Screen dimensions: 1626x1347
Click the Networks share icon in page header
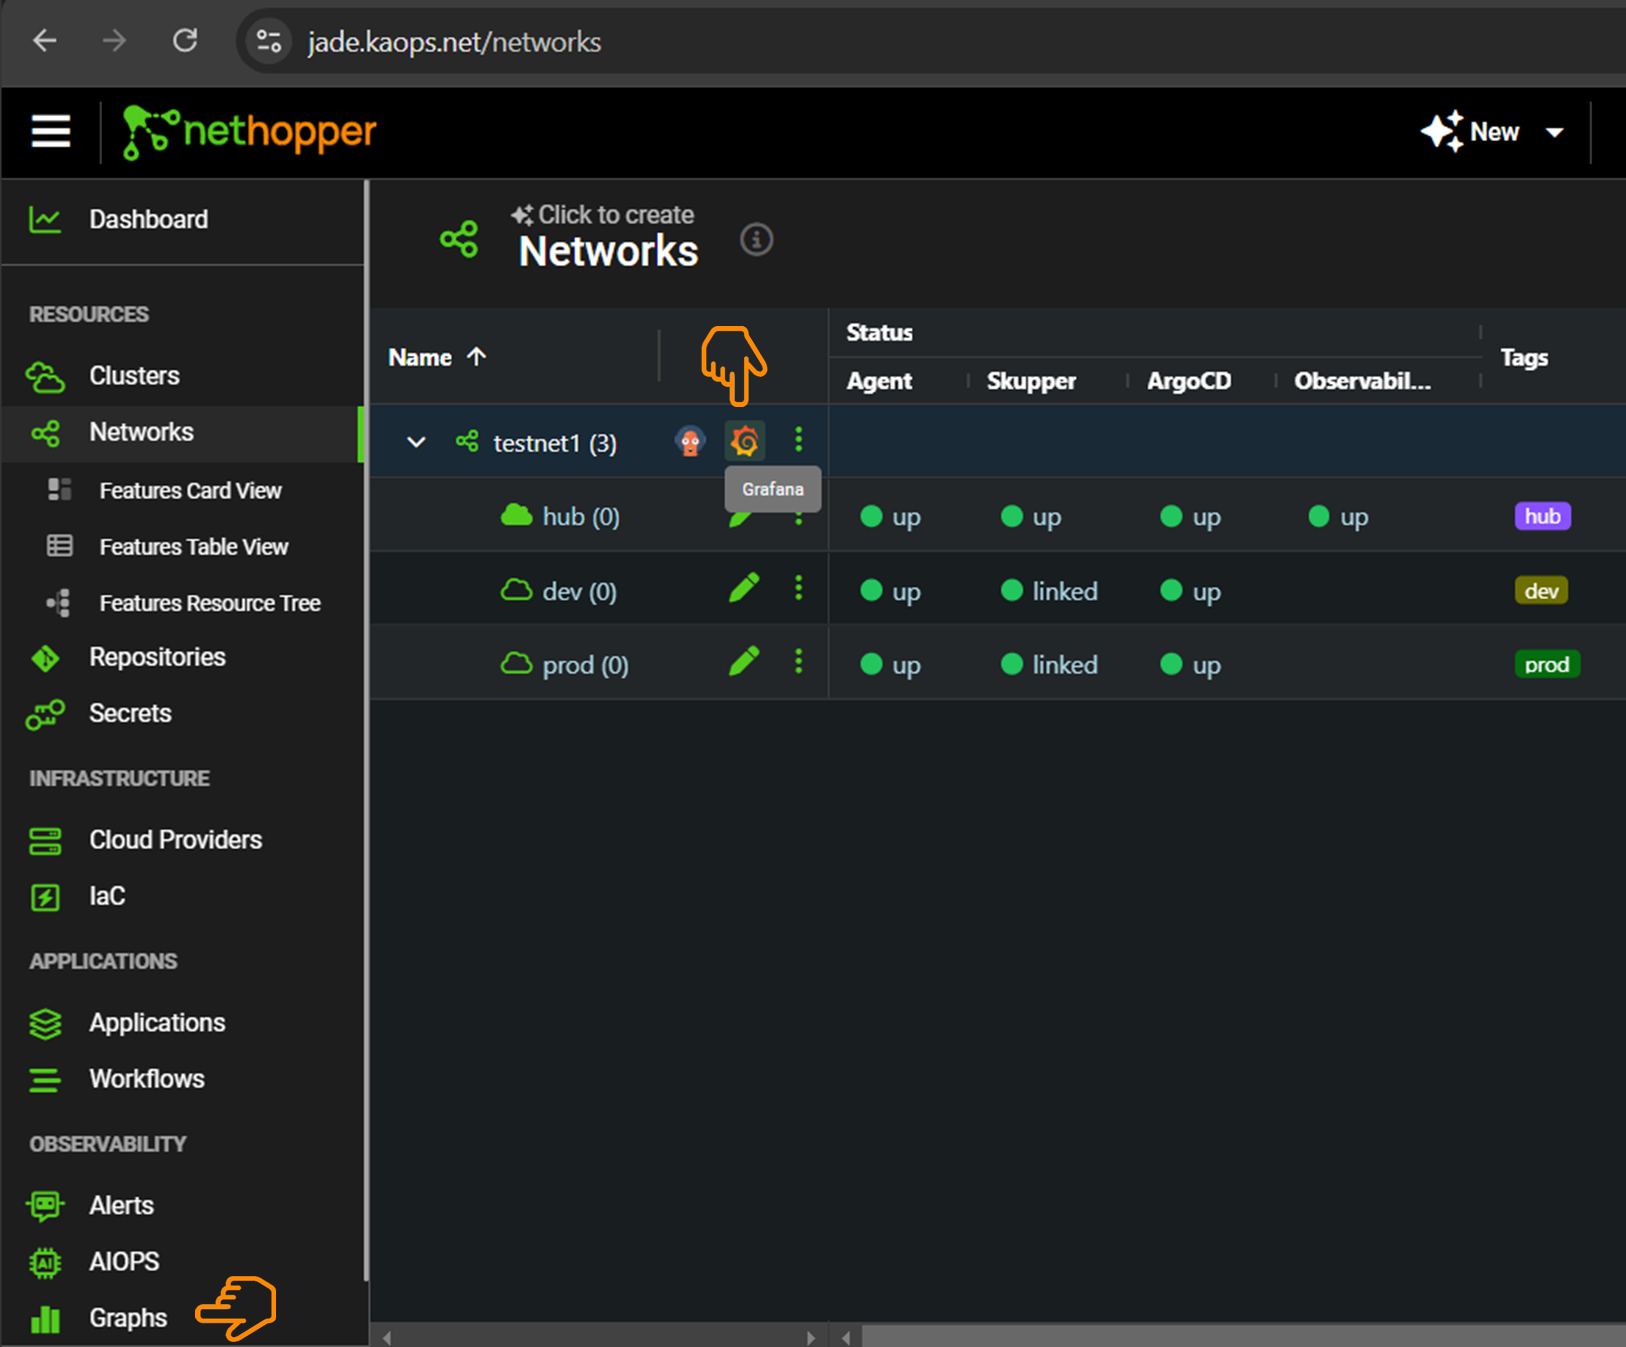pyautogui.click(x=459, y=239)
